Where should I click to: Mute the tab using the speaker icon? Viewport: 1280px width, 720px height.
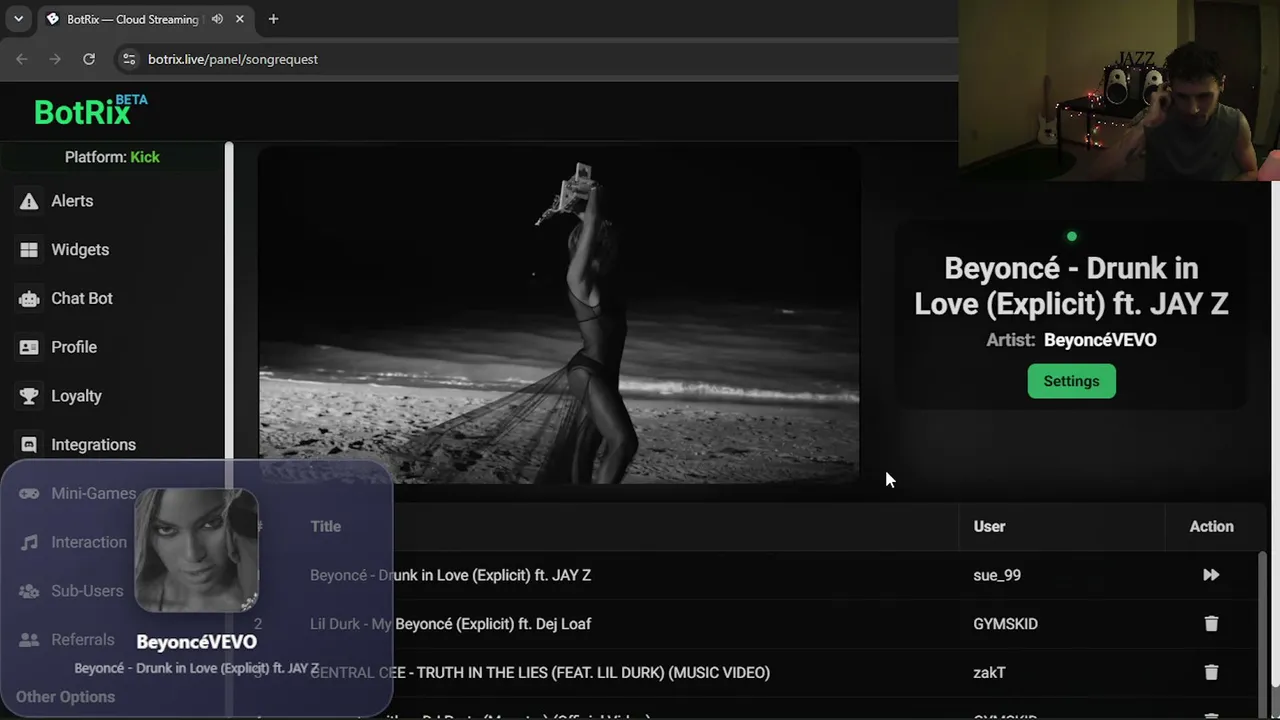217,19
